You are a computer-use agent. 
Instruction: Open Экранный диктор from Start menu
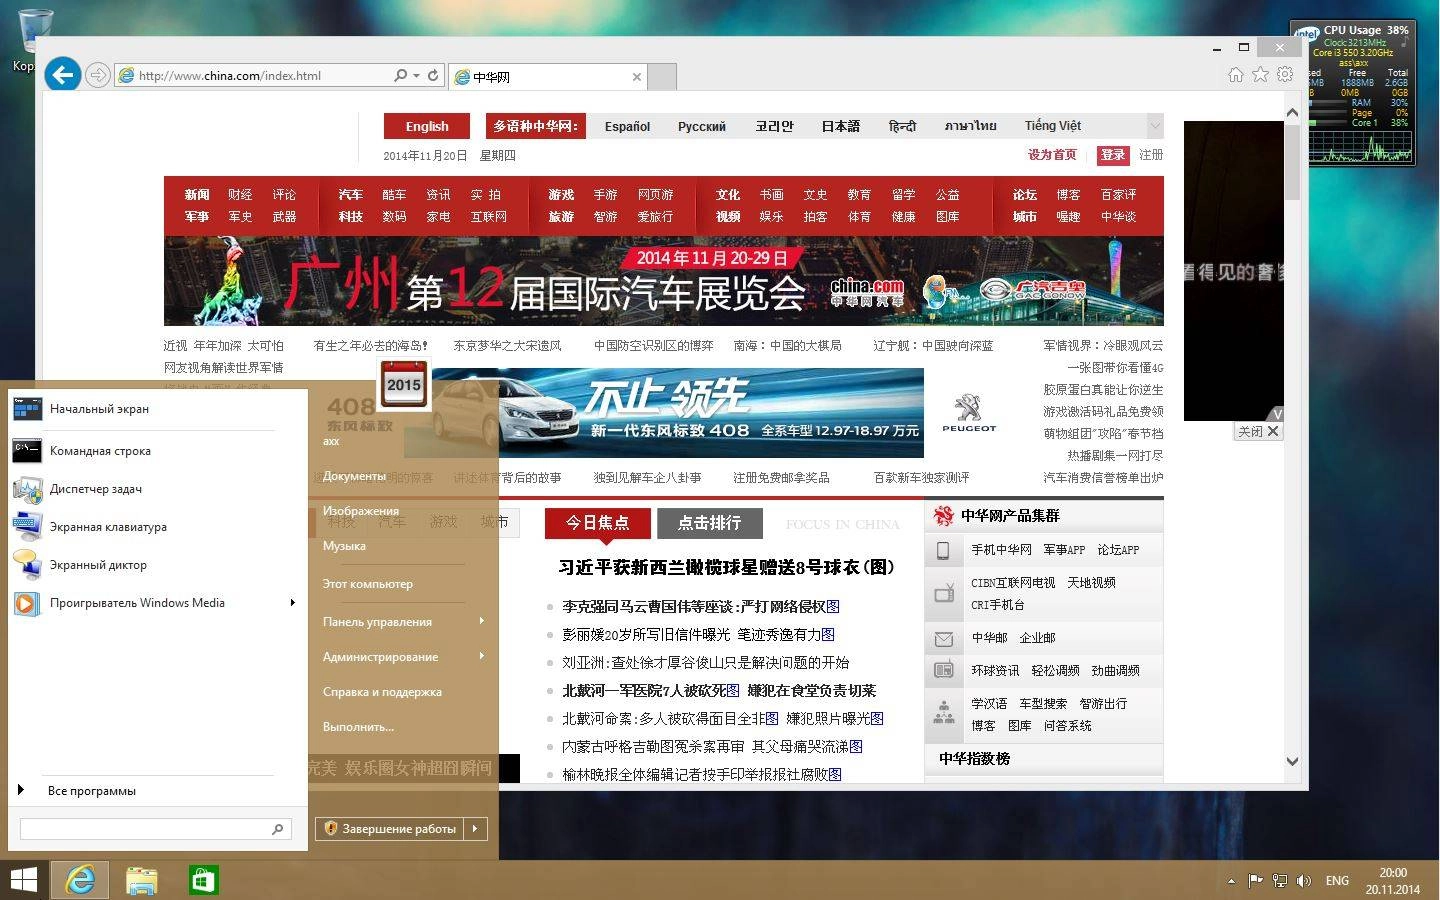pyautogui.click(x=157, y=565)
